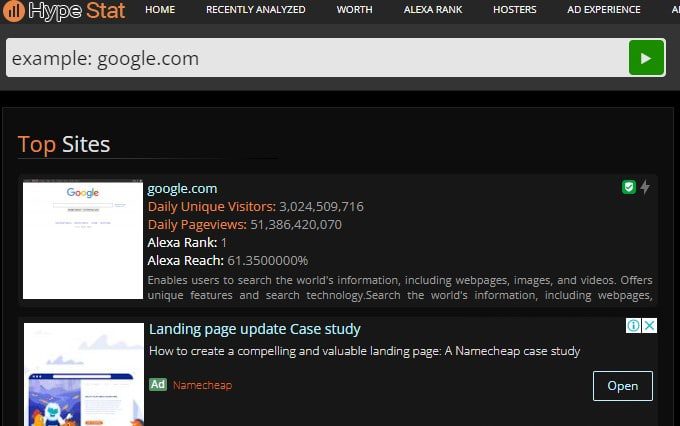
Task: Click the Namecheap ad description text
Action: tap(364, 351)
